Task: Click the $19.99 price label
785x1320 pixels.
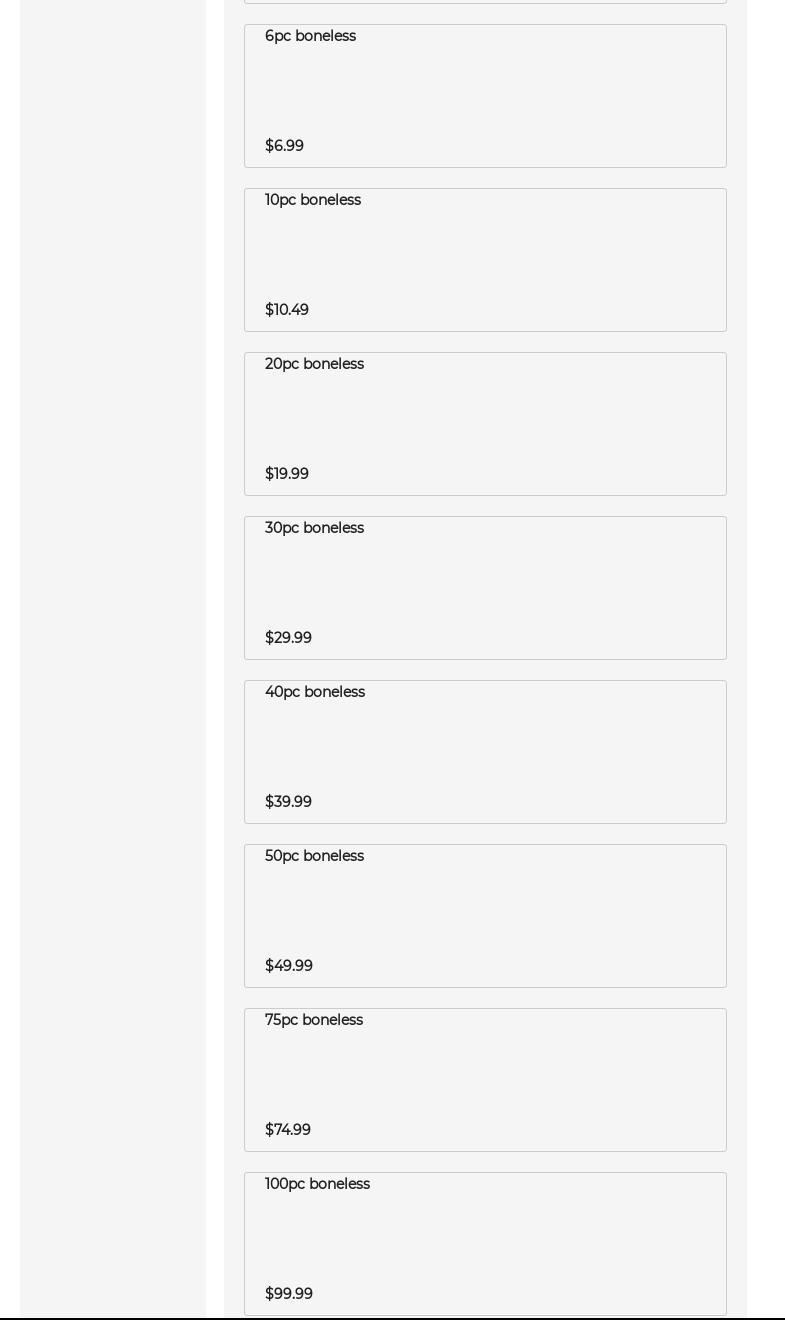Action: coord(287,474)
